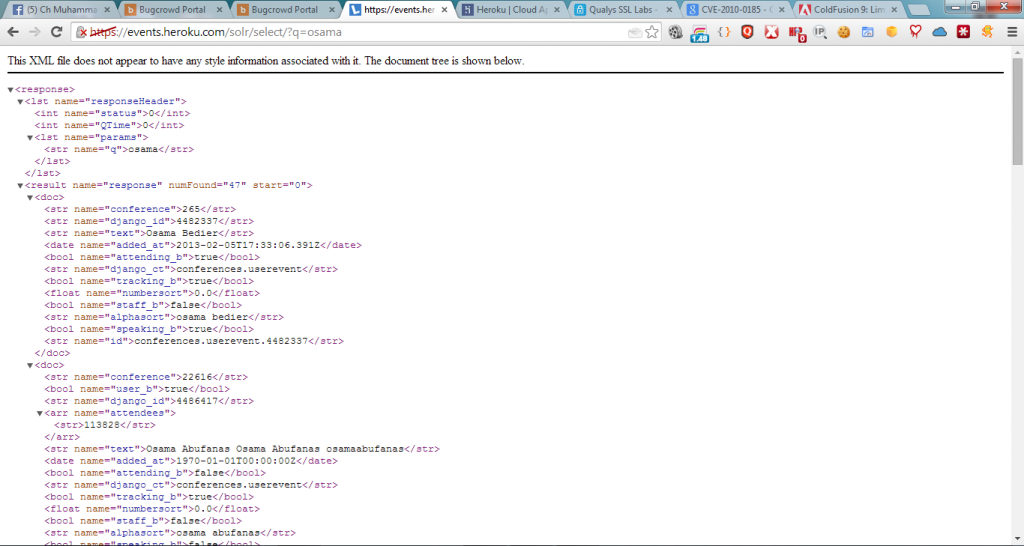Open the red asterisk LastPass extension

click(963, 32)
